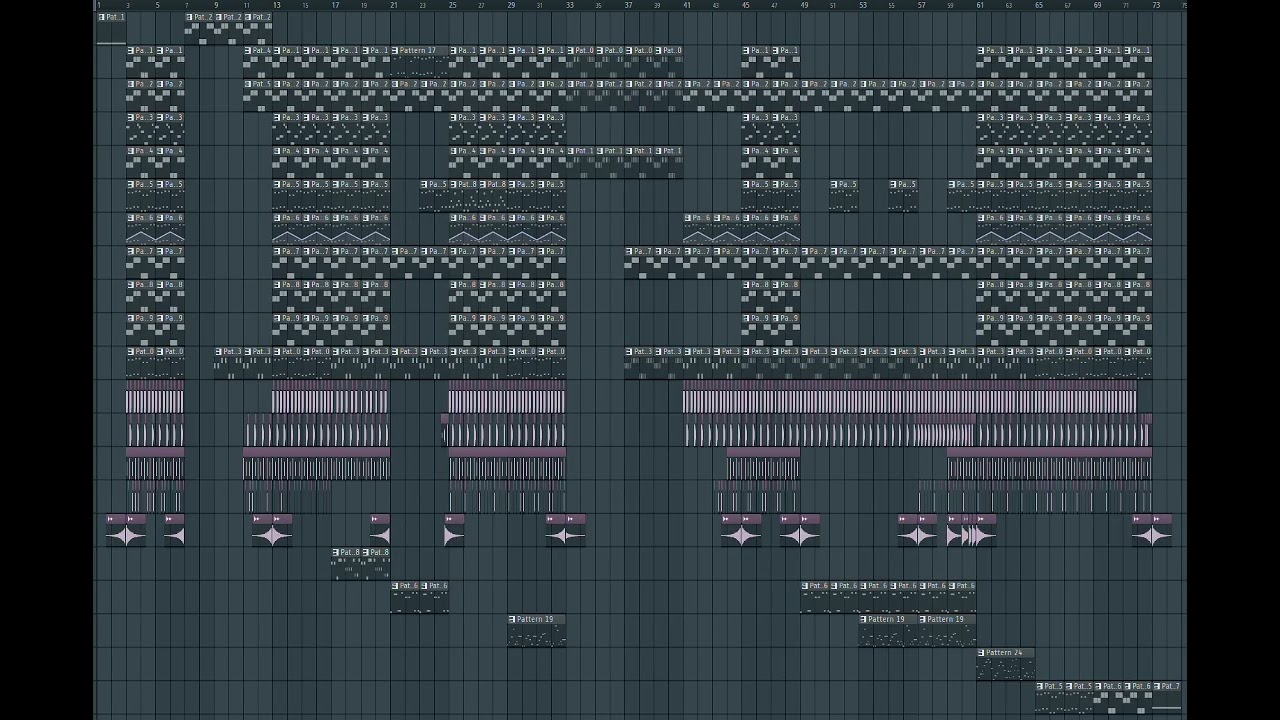Jump to bar 69 on the timeline

pyautogui.click(x=1098, y=5)
